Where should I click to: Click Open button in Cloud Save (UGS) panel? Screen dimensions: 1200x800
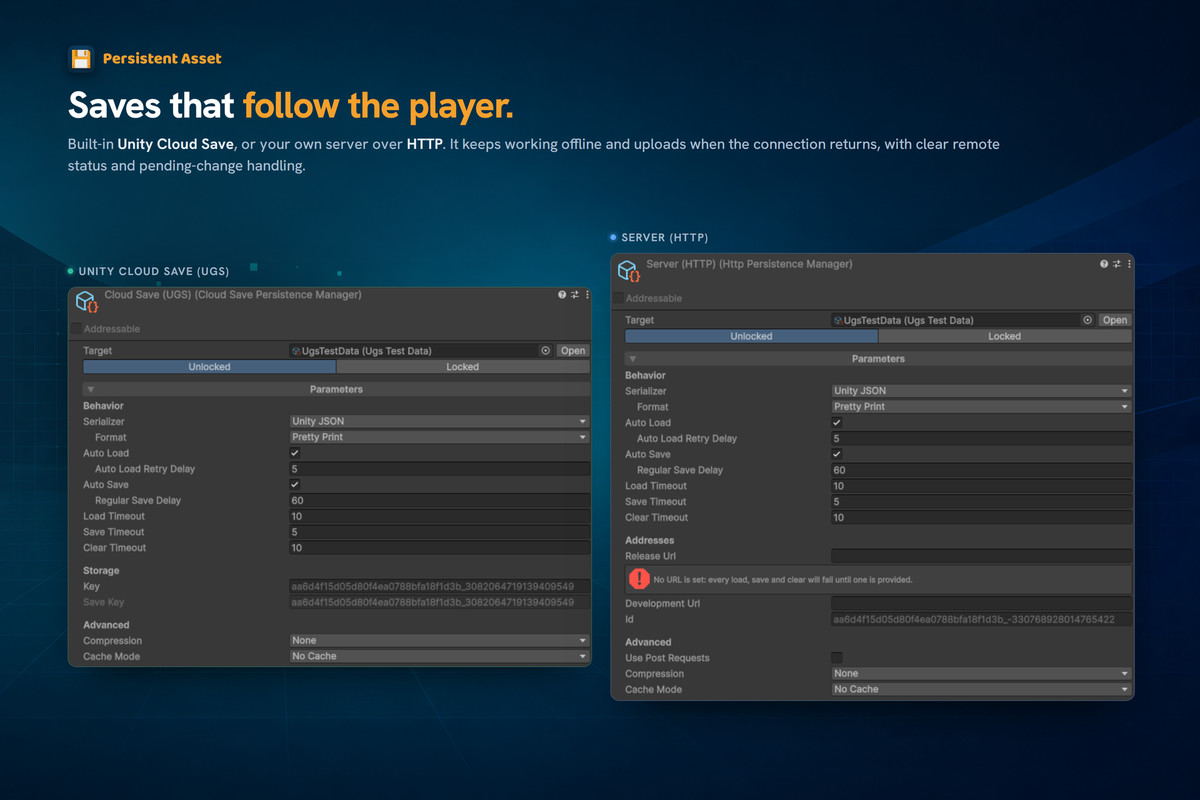pos(573,351)
